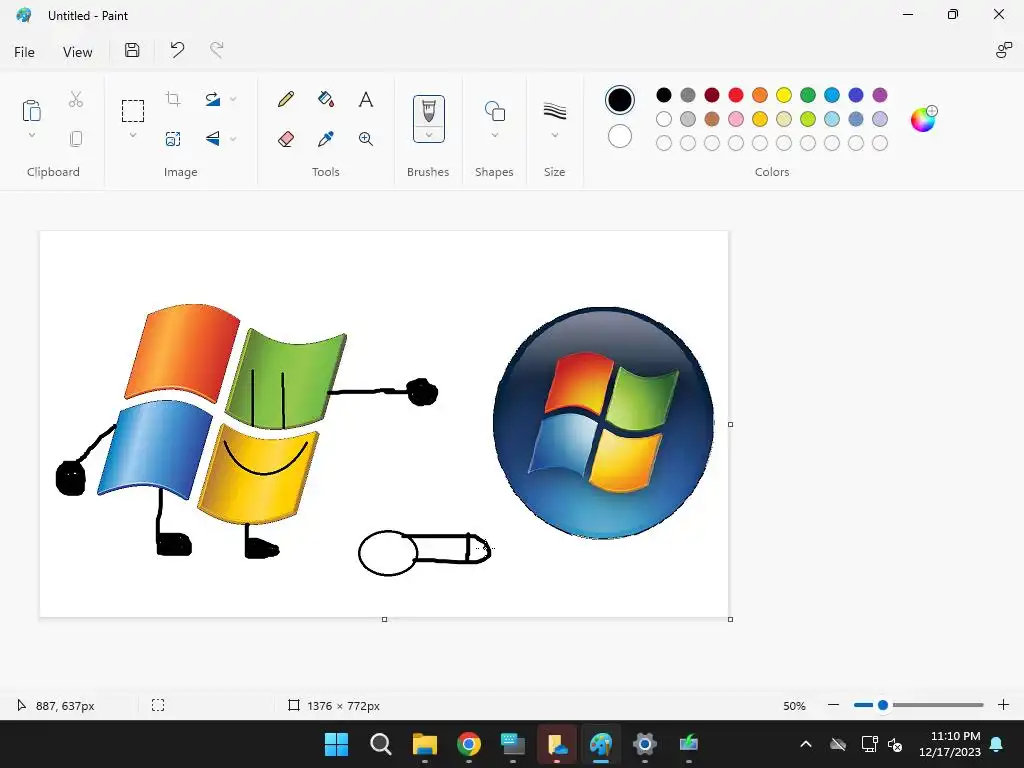The image size is (1024, 768).
Task: Open the Edit colors wheel
Action: click(x=924, y=119)
